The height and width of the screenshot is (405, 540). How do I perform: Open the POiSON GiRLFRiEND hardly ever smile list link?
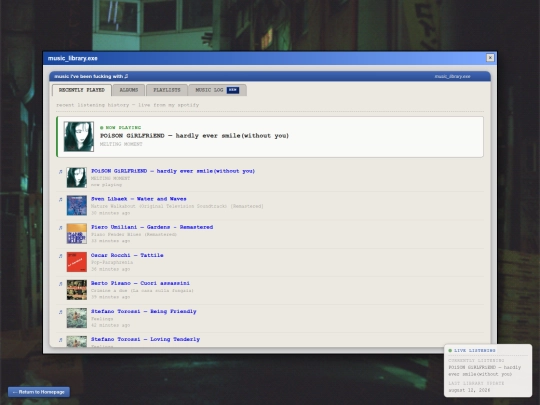(173, 171)
